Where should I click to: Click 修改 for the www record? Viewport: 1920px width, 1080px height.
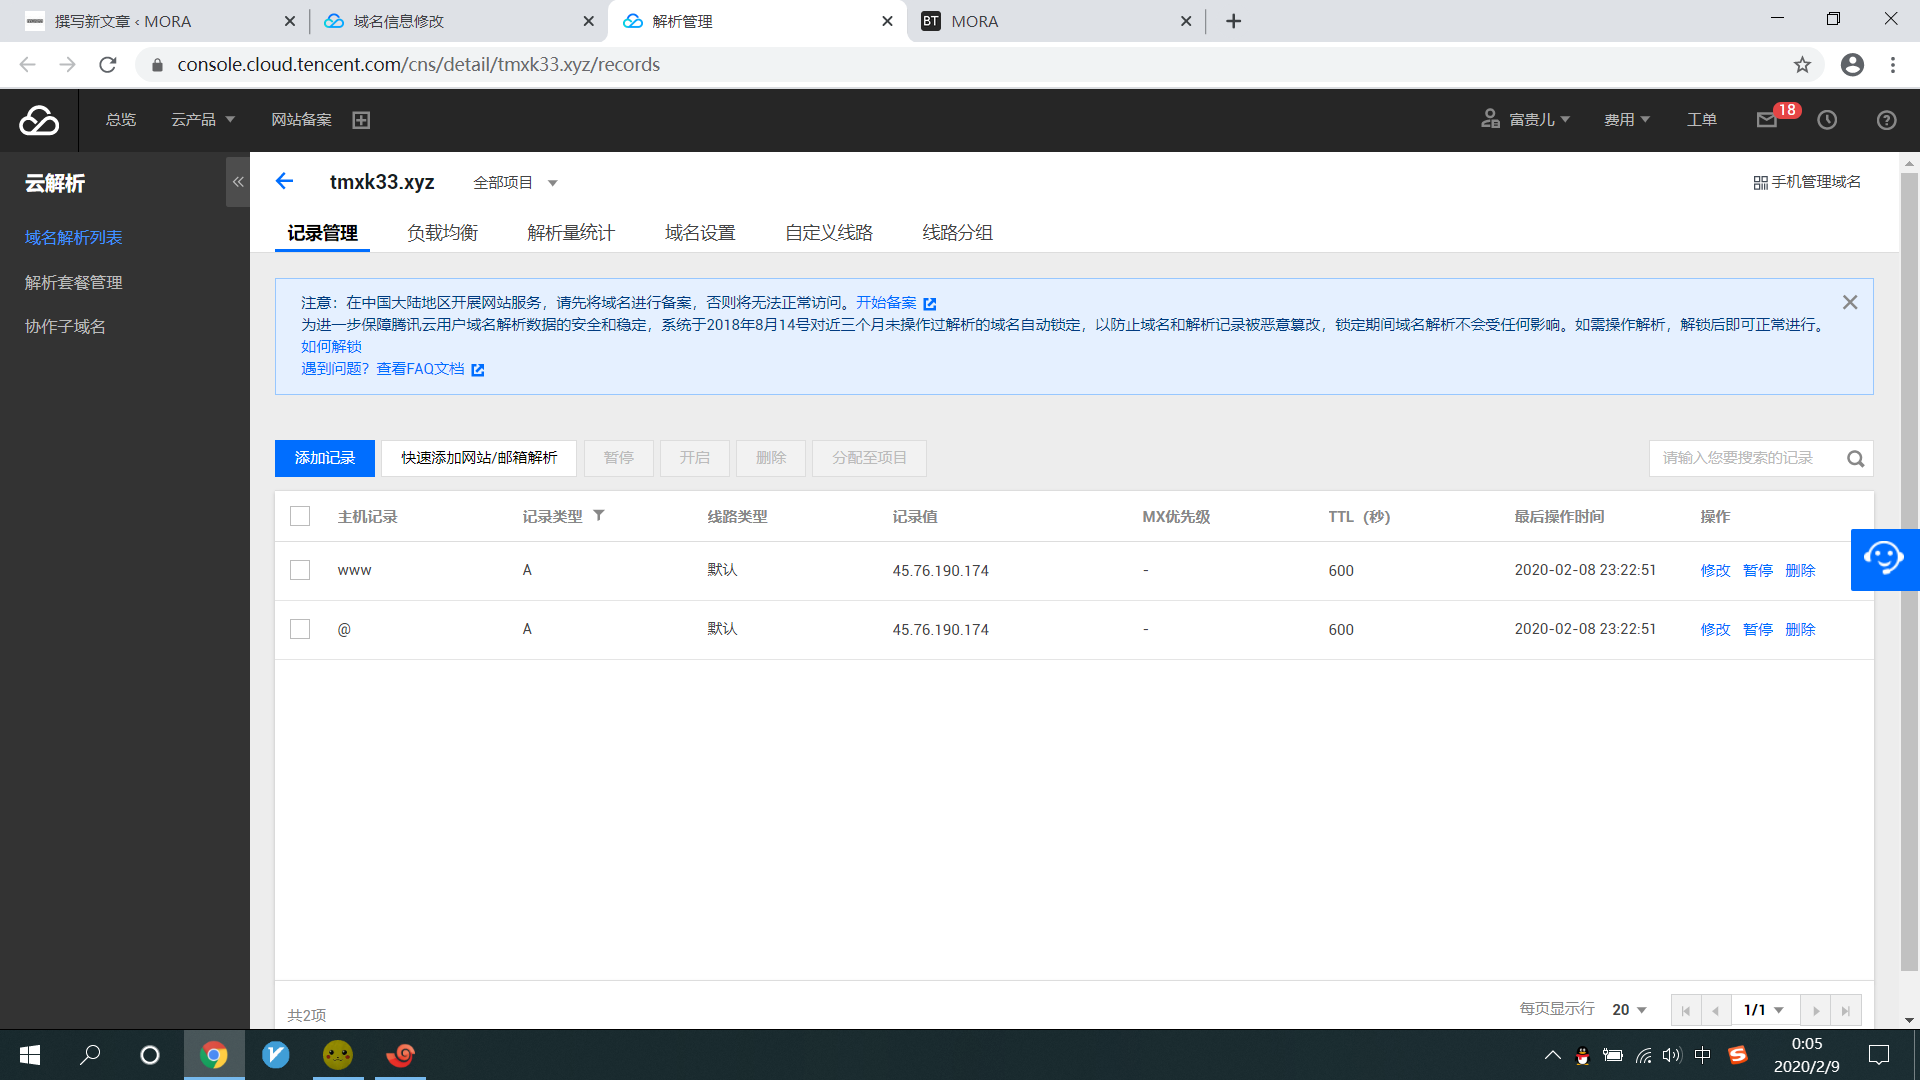[x=1715, y=570]
